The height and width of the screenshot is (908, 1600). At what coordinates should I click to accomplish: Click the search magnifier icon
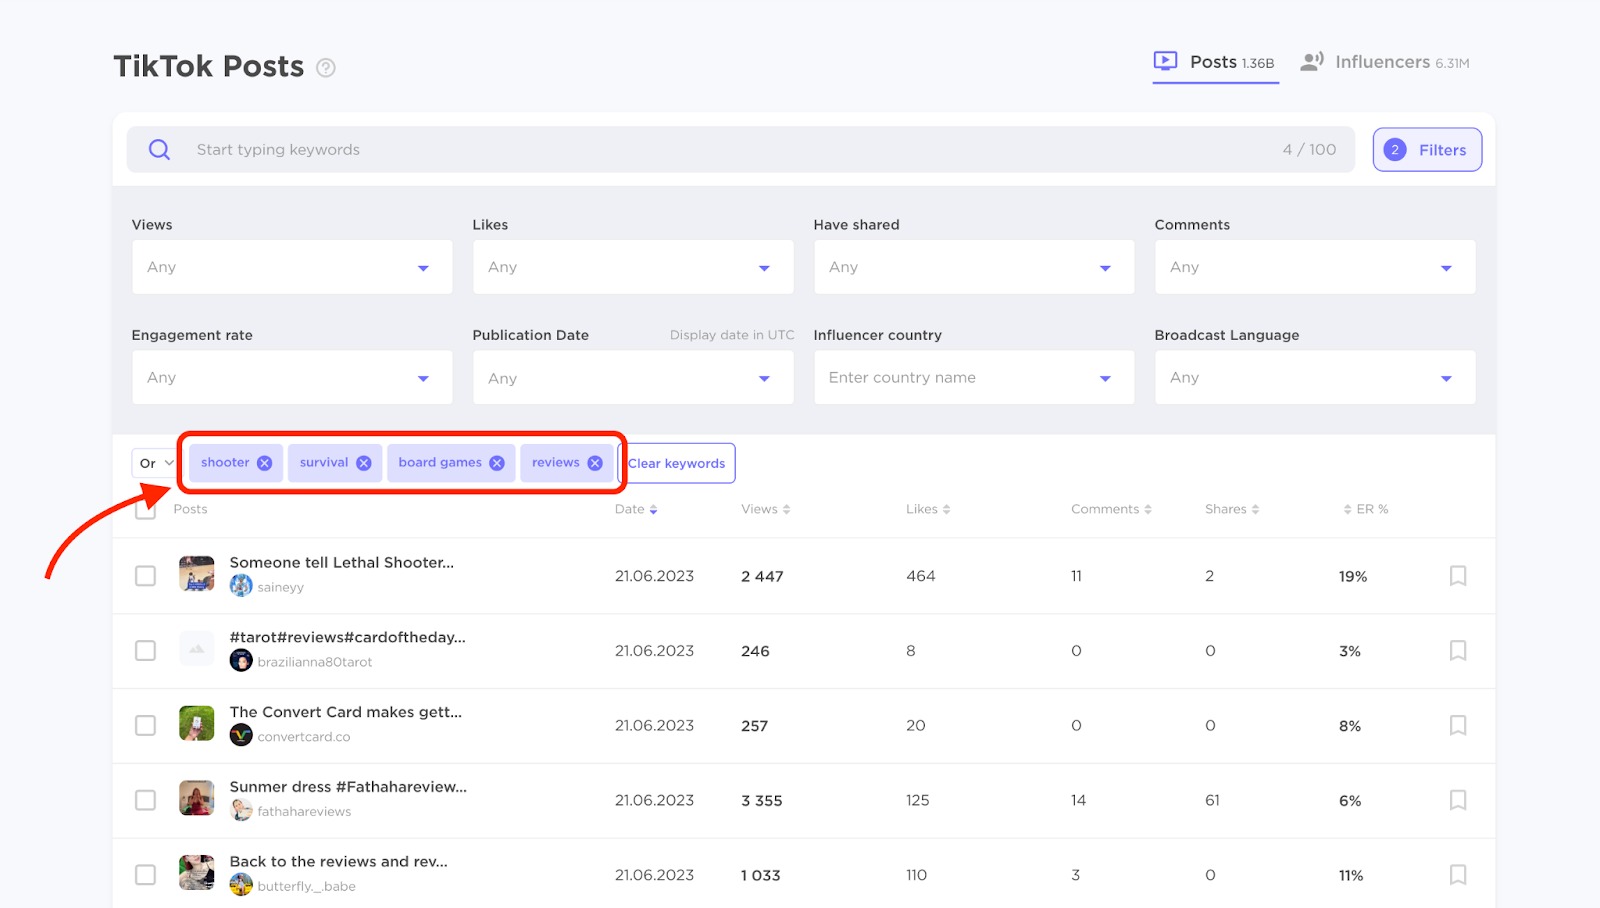click(159, 150)
